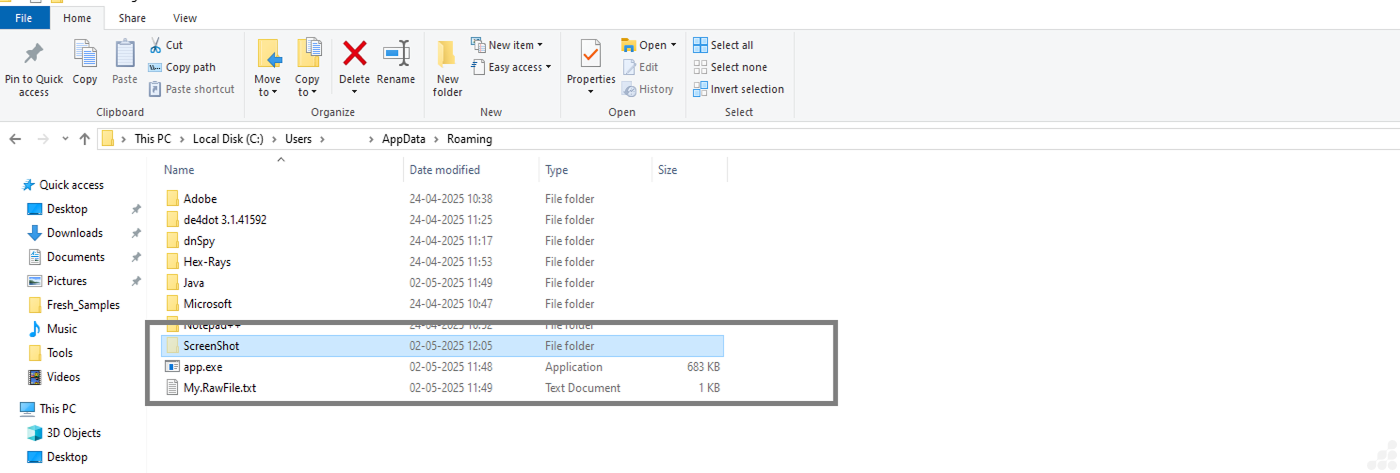Click the Cut scissors icon
This screenshot has width=1400, height=473.
tap(156, 45)
